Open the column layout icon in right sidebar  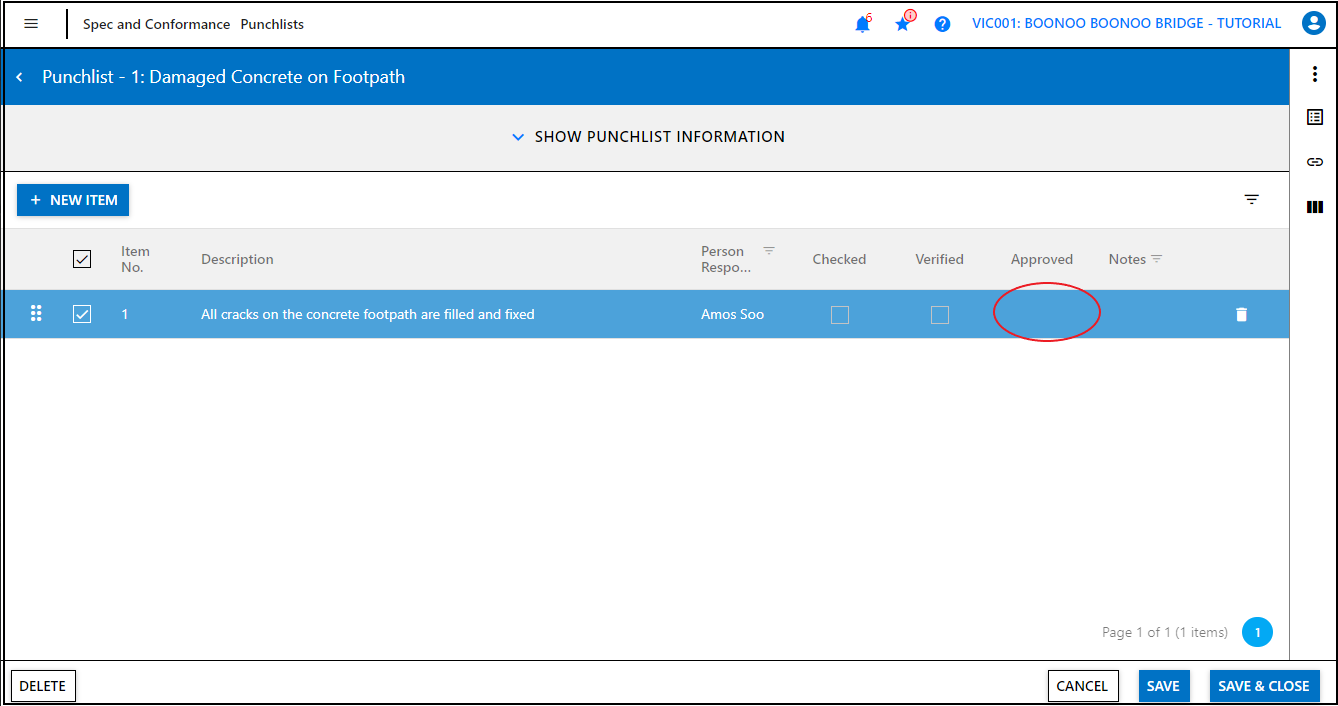point(1315,207)
